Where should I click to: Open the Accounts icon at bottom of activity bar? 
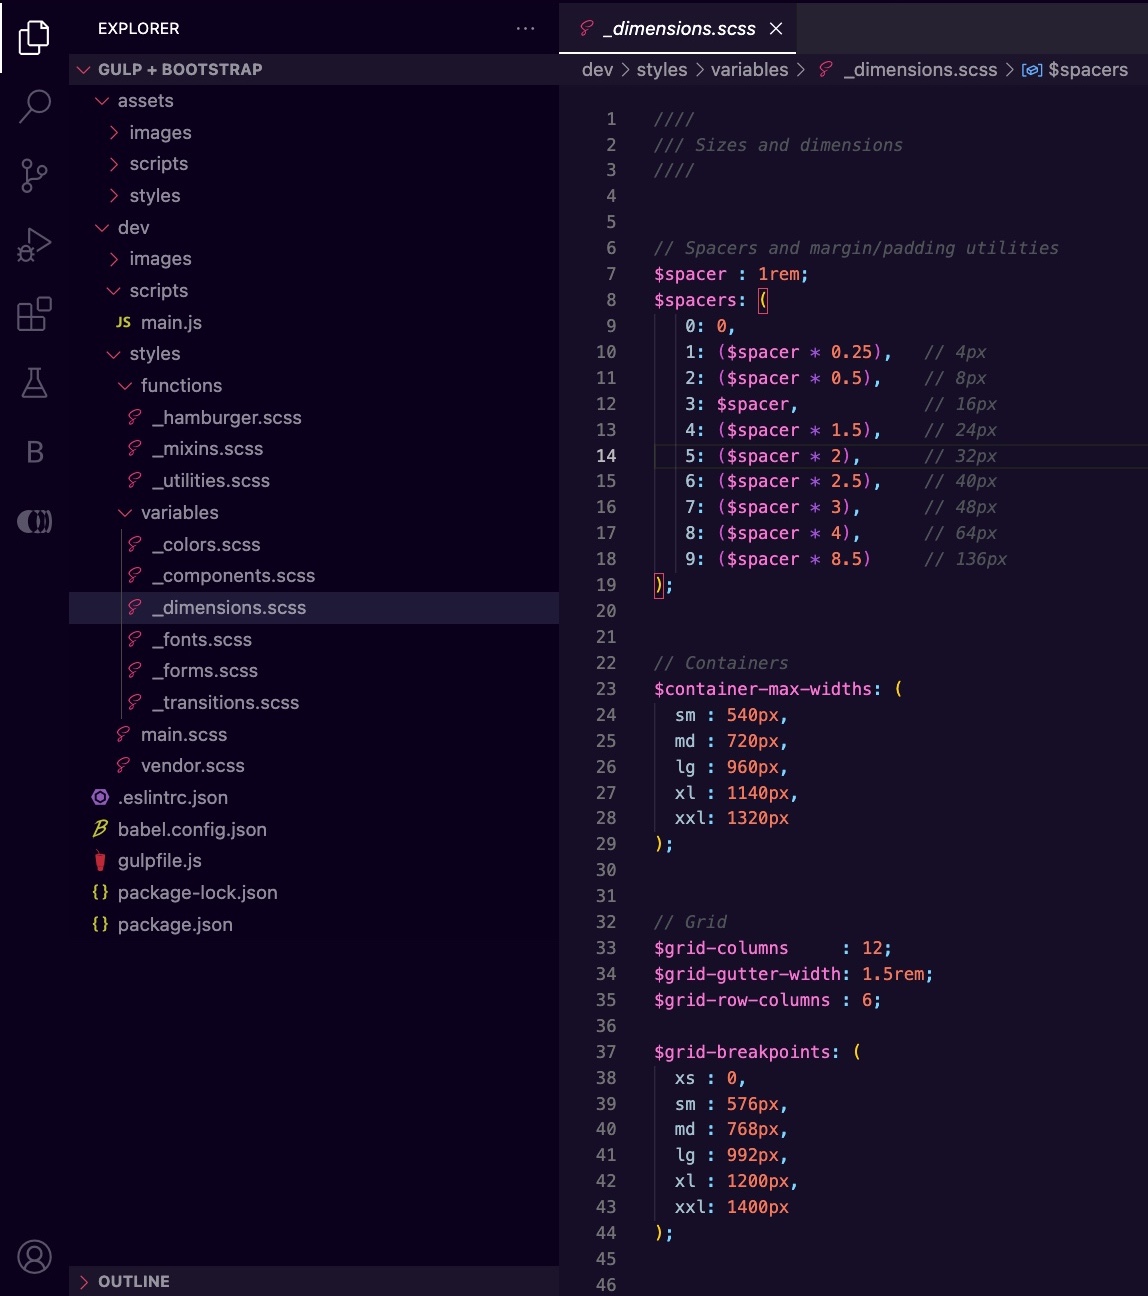pos(34,1257)
